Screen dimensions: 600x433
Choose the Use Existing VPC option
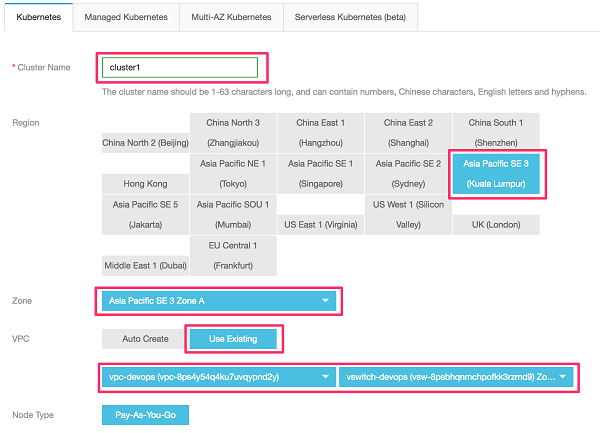point(232,339)
